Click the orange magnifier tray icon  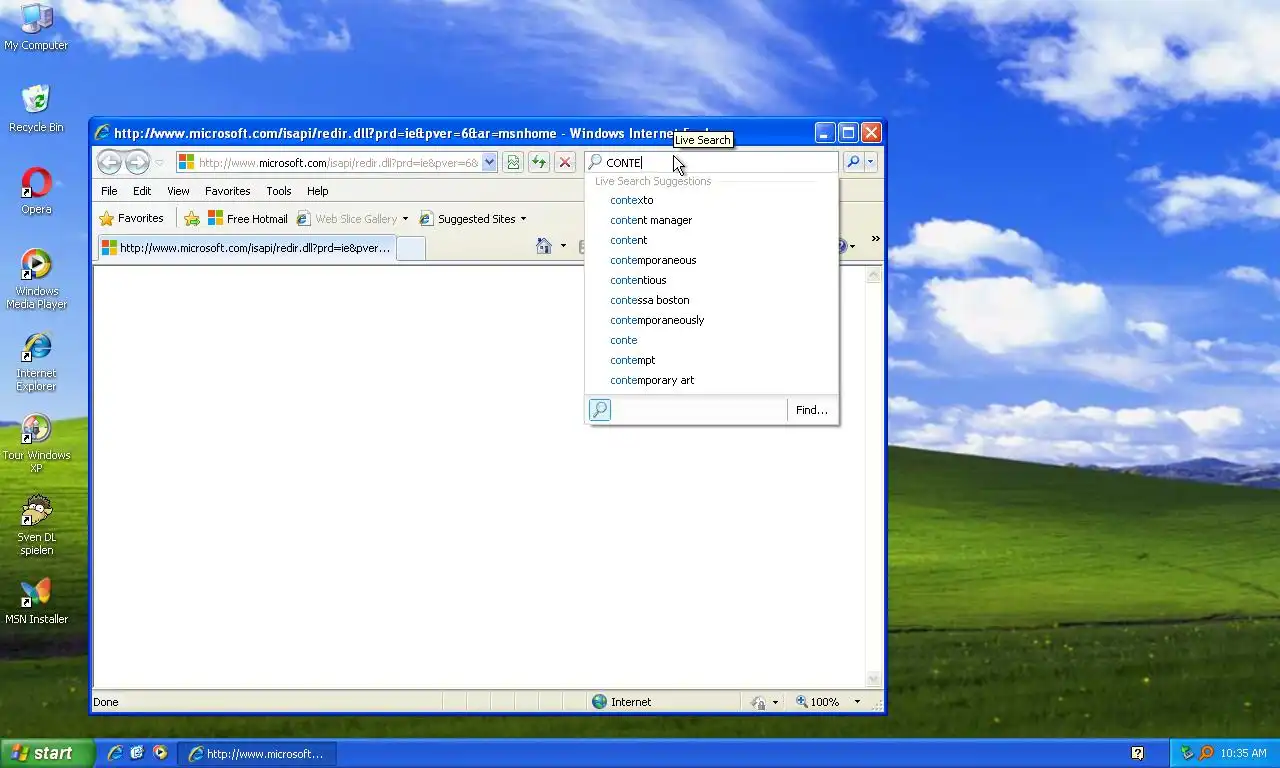tap(1206, 753)
